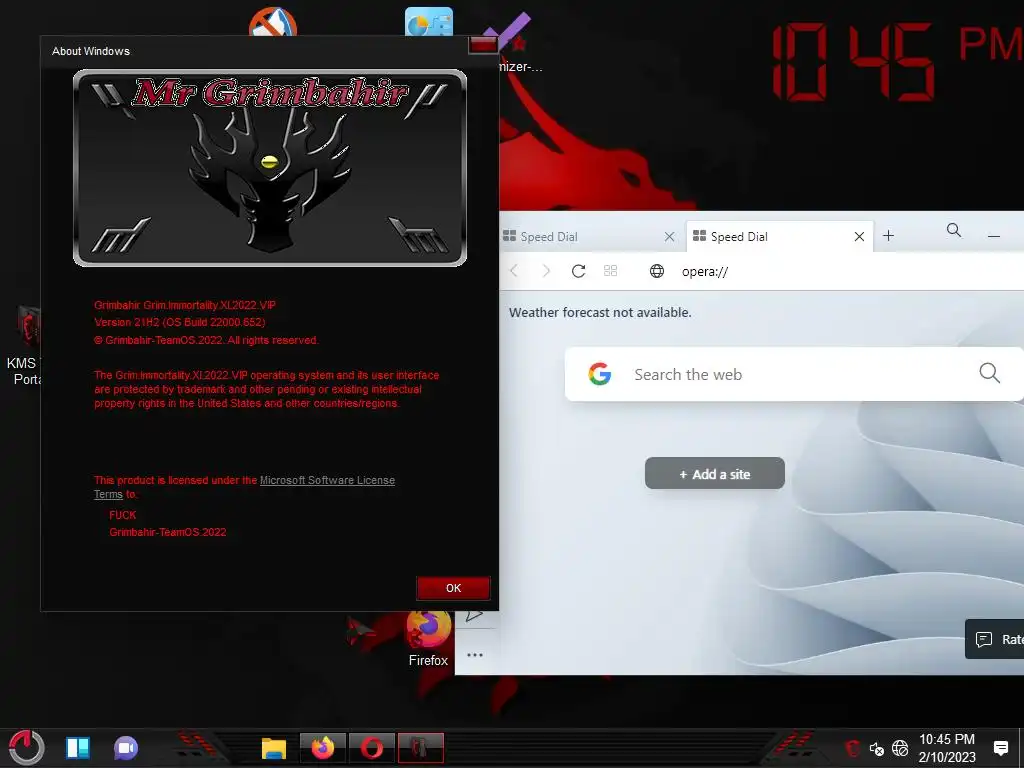Go forward in Opera
Image resolution: width=1024 pixels, height=768 pixels.
click(546, 271)
